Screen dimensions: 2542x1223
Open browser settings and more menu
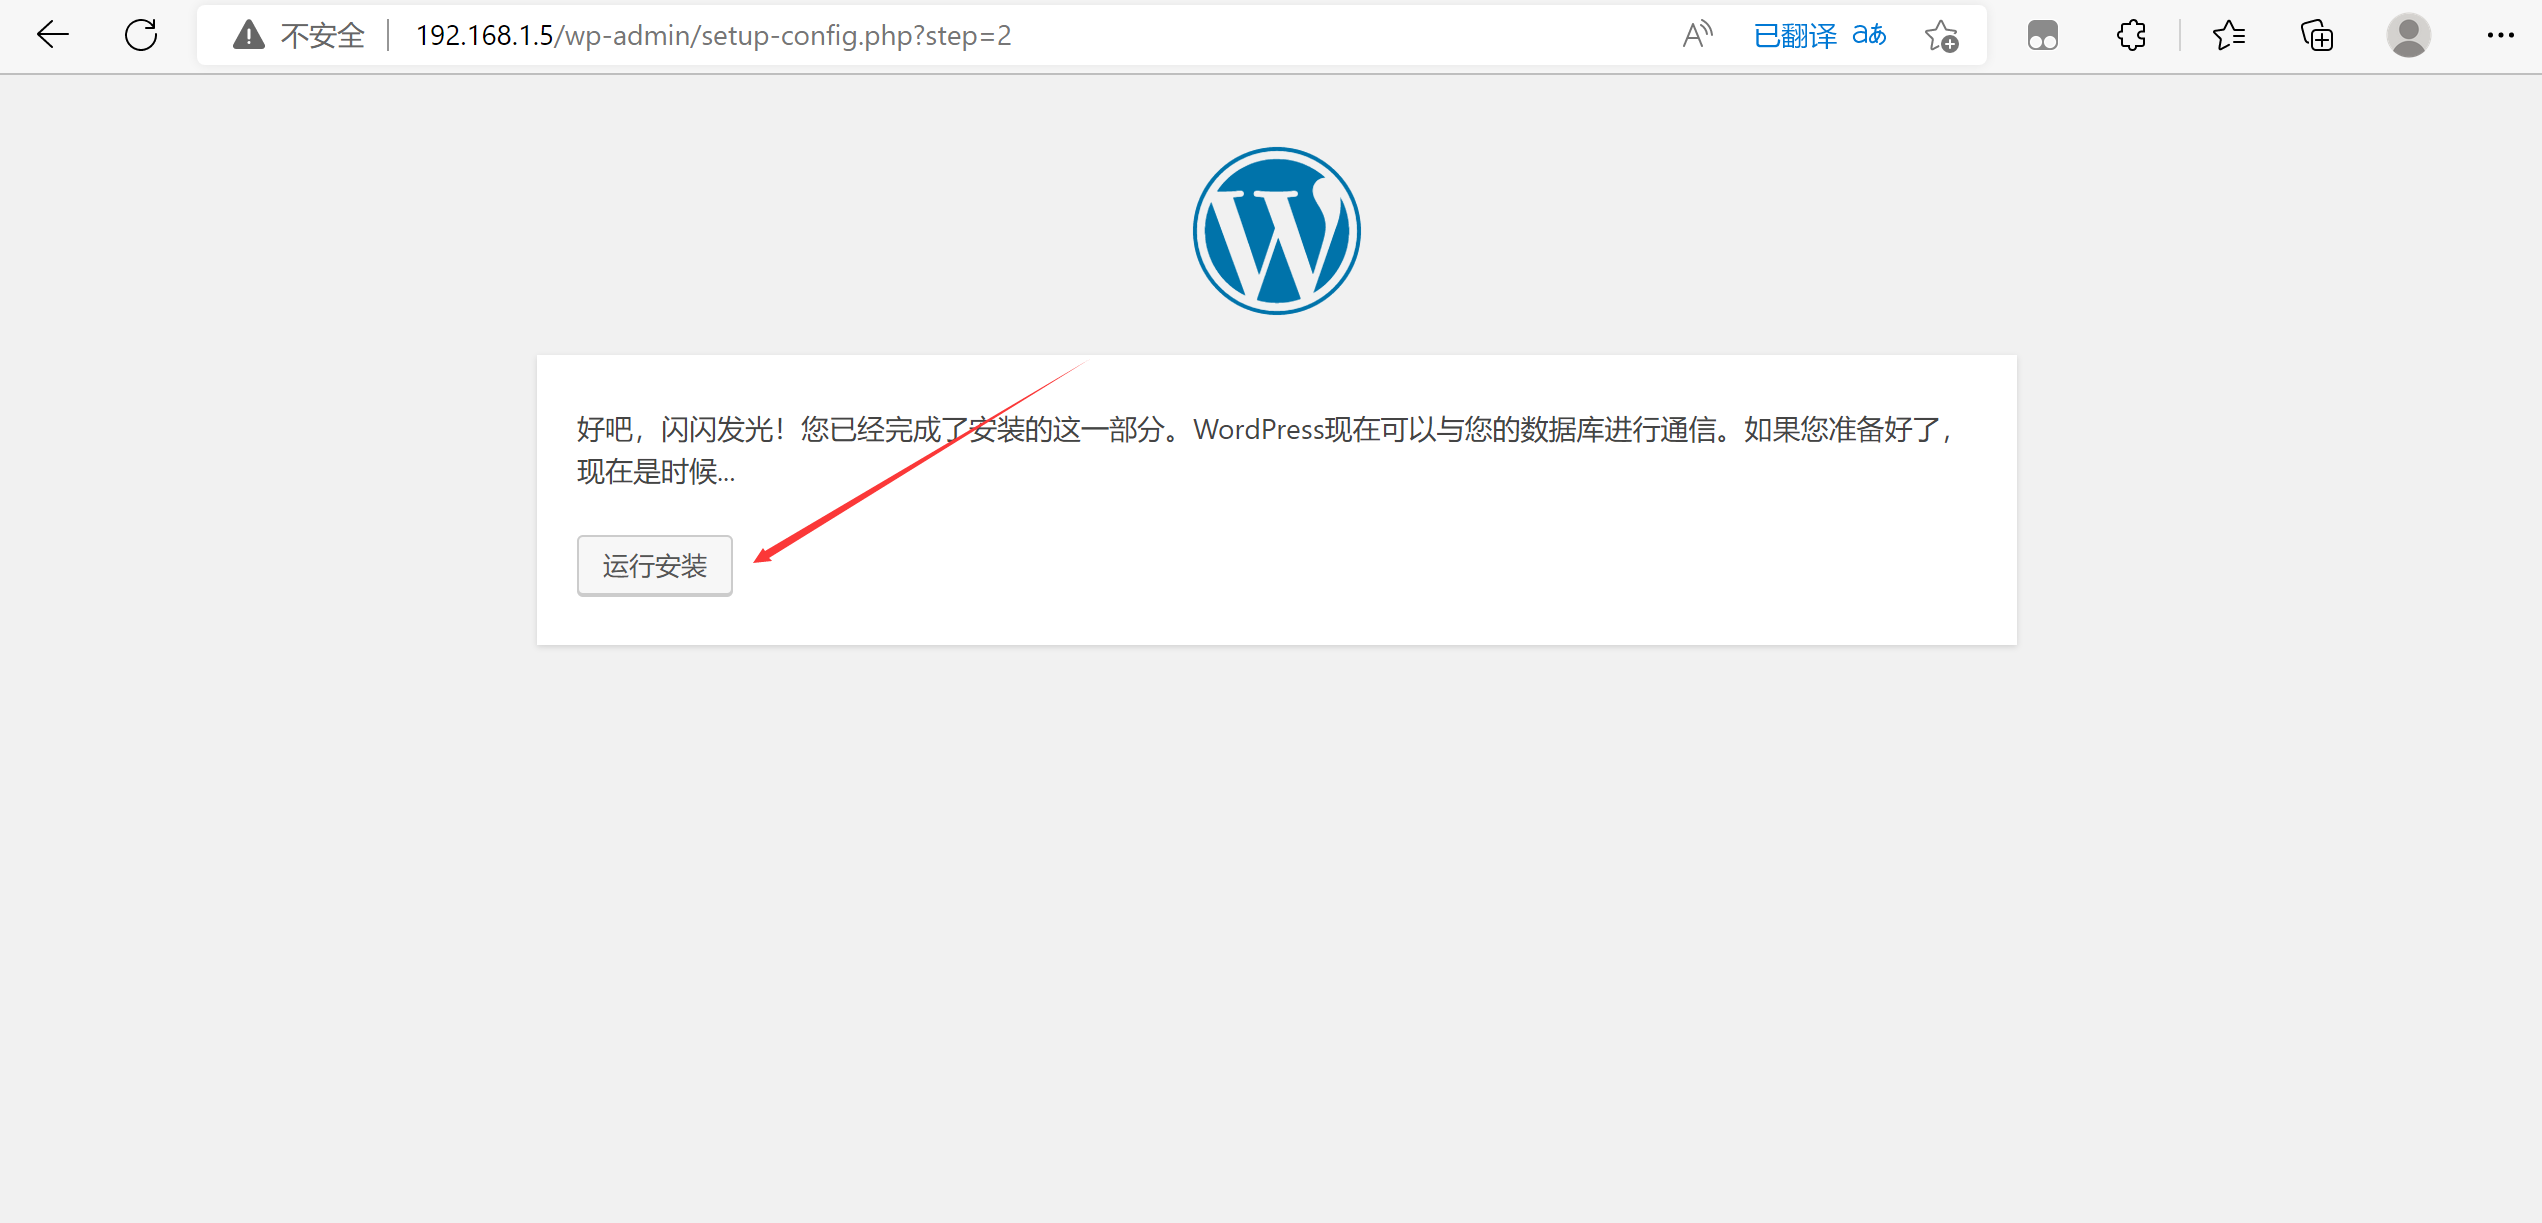tap(2500, 35)
